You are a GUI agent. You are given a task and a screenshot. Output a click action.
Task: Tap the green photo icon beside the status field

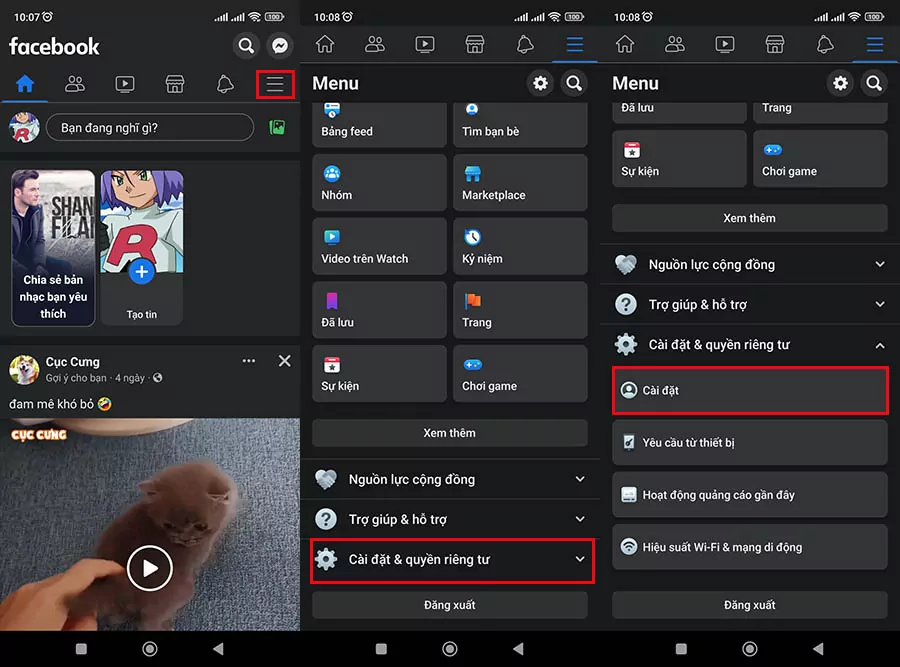(x=277, y=127)
